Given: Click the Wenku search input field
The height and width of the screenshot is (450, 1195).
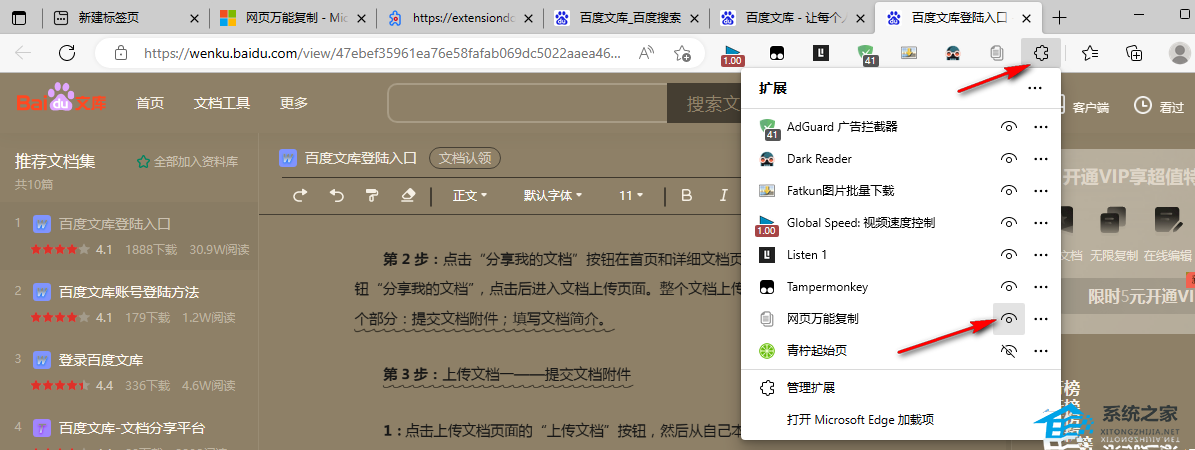Looking at the screenshot, I should pos(527,103).
